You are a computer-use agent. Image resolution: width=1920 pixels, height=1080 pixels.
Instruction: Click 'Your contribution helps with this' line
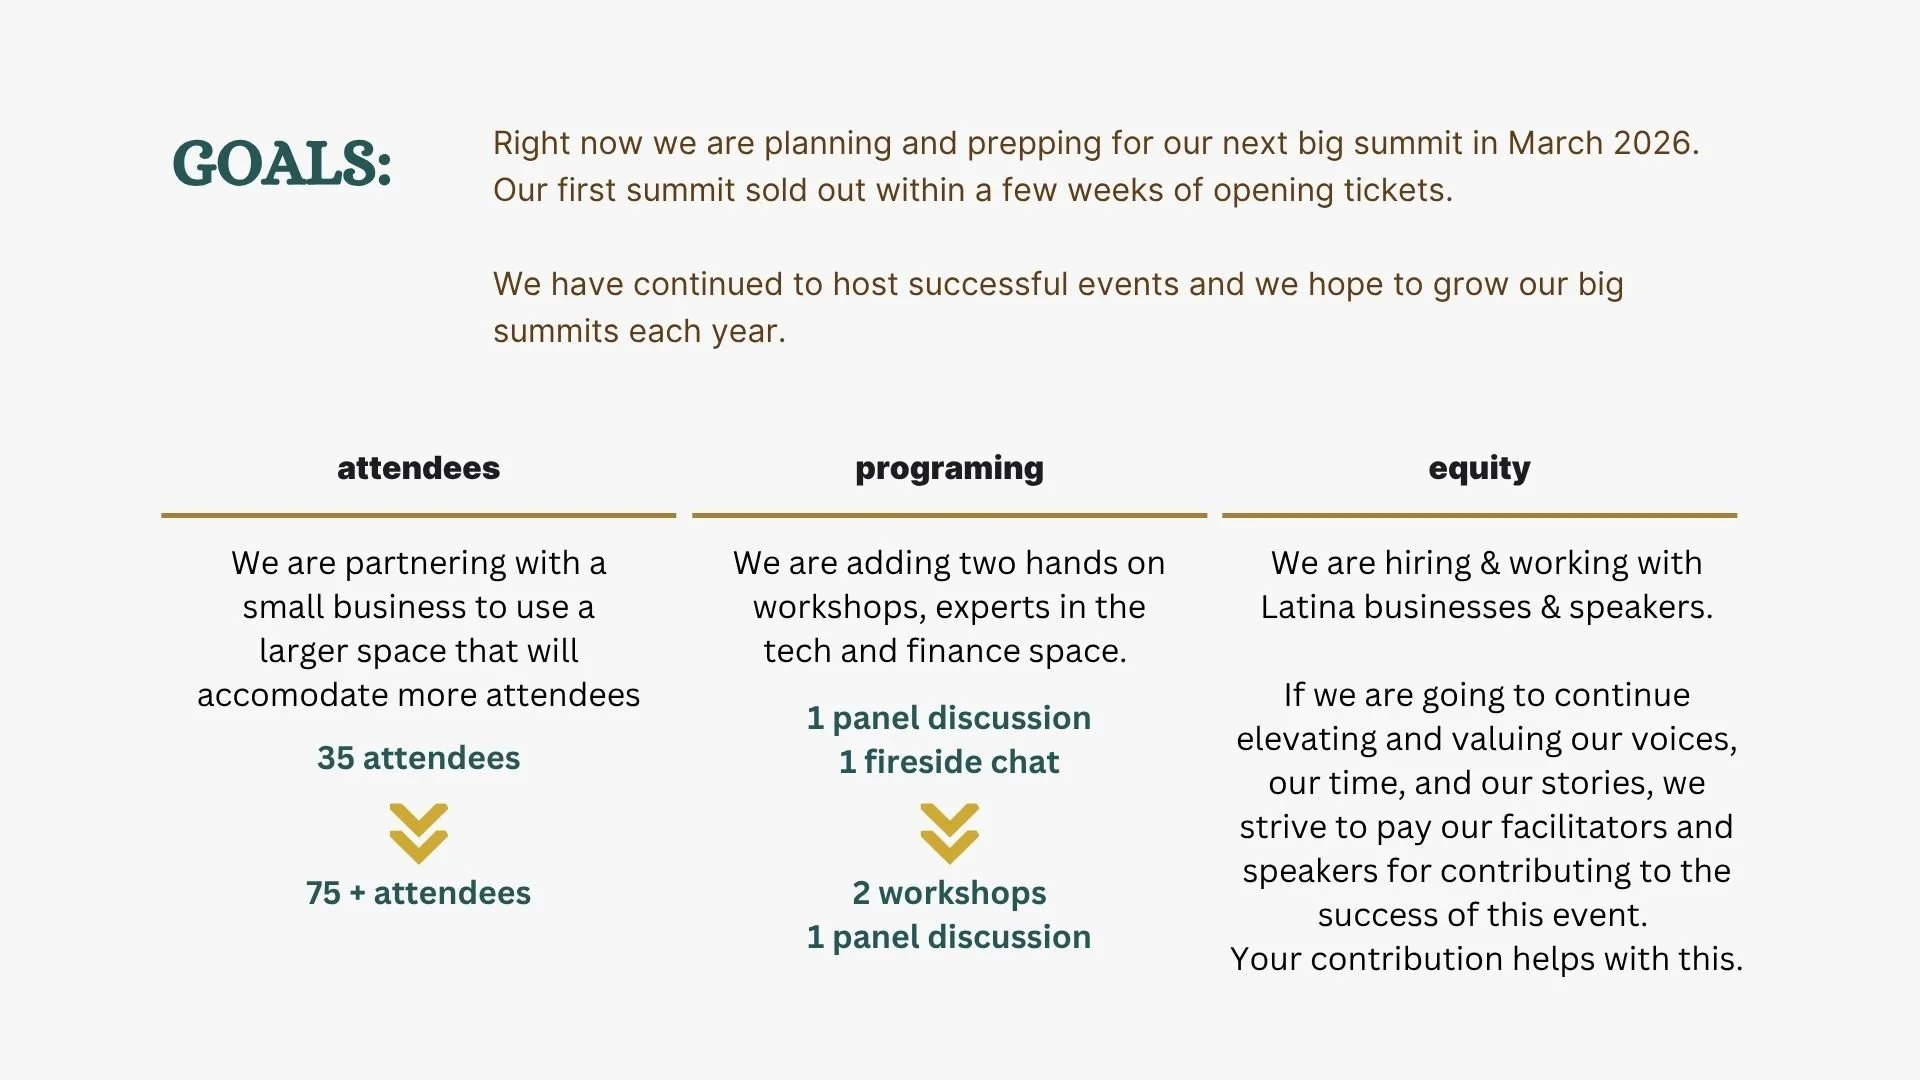point(1486,959)
